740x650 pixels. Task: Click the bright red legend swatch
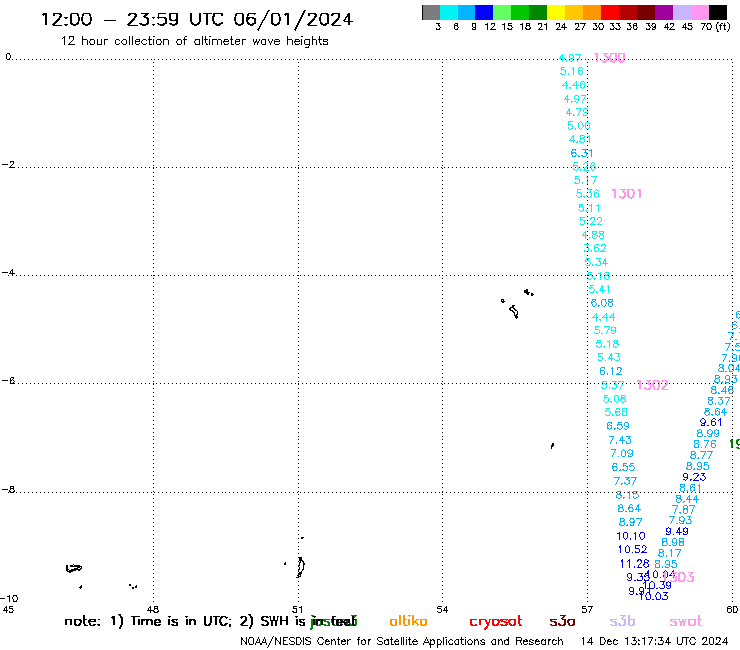(x=610, y=12)
